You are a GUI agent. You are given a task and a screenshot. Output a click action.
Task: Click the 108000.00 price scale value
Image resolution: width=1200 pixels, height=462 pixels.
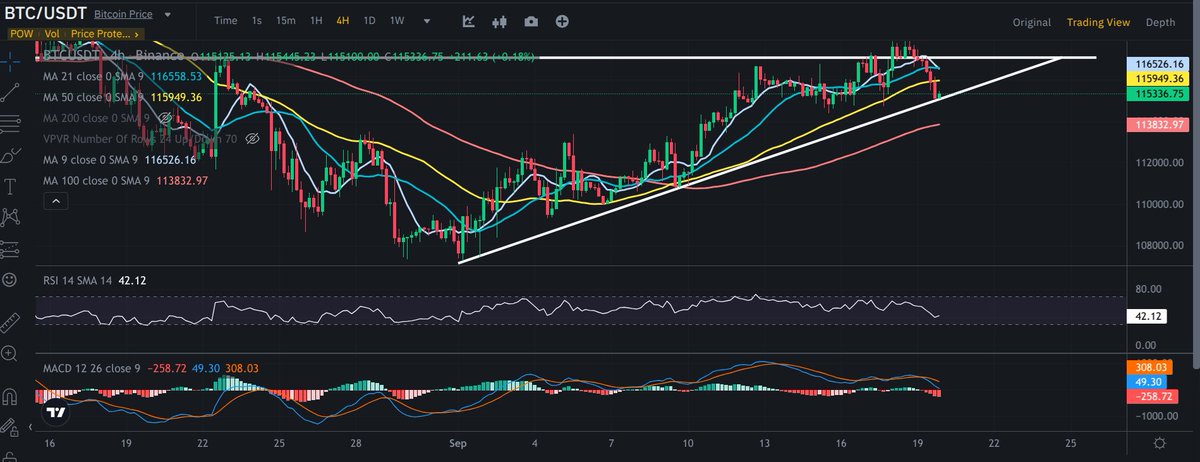[x=1159, y=246]
